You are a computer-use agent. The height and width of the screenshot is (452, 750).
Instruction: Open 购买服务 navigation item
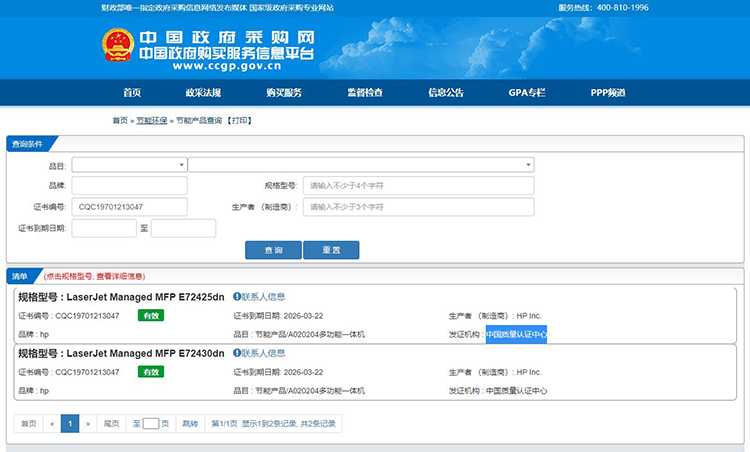coord(284,92)
